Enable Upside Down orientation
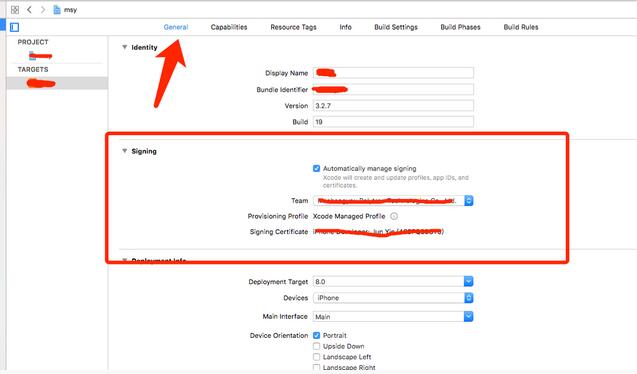 [x=316, y=346]
